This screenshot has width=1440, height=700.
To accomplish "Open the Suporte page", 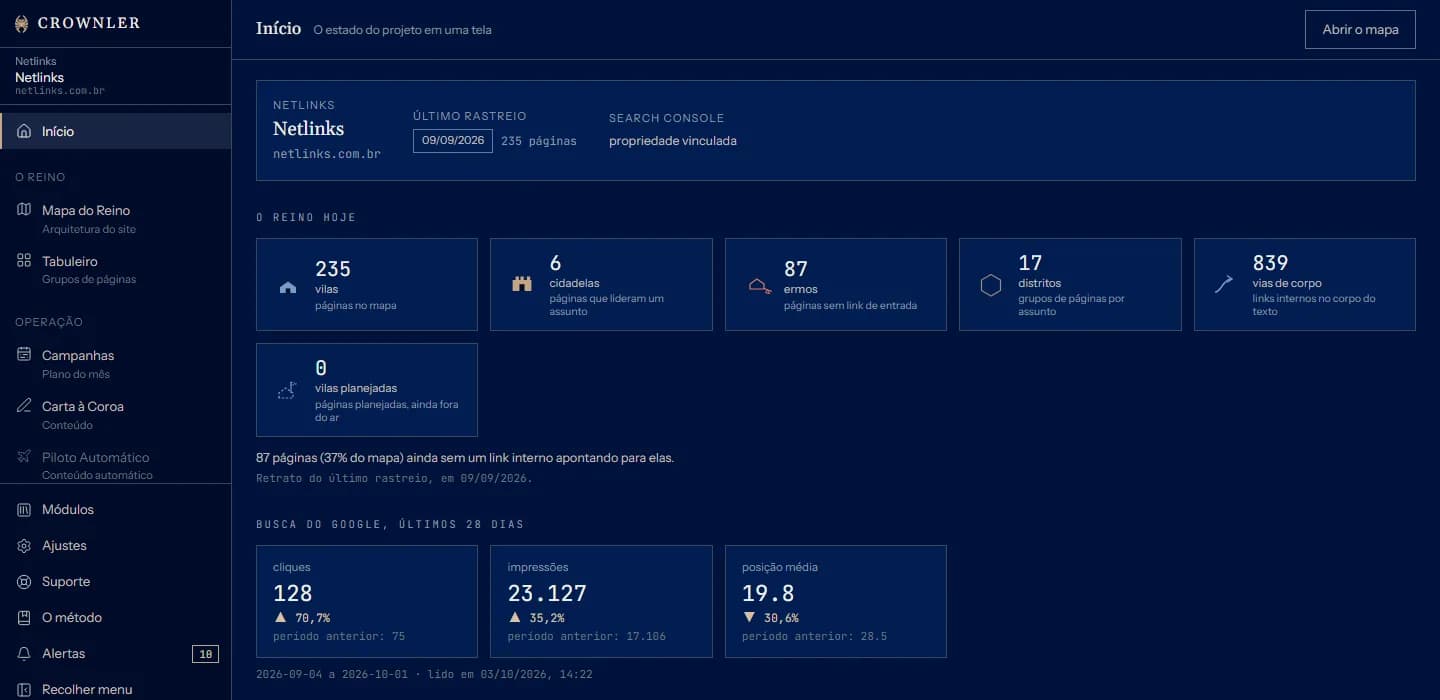I will click(115, 581).
